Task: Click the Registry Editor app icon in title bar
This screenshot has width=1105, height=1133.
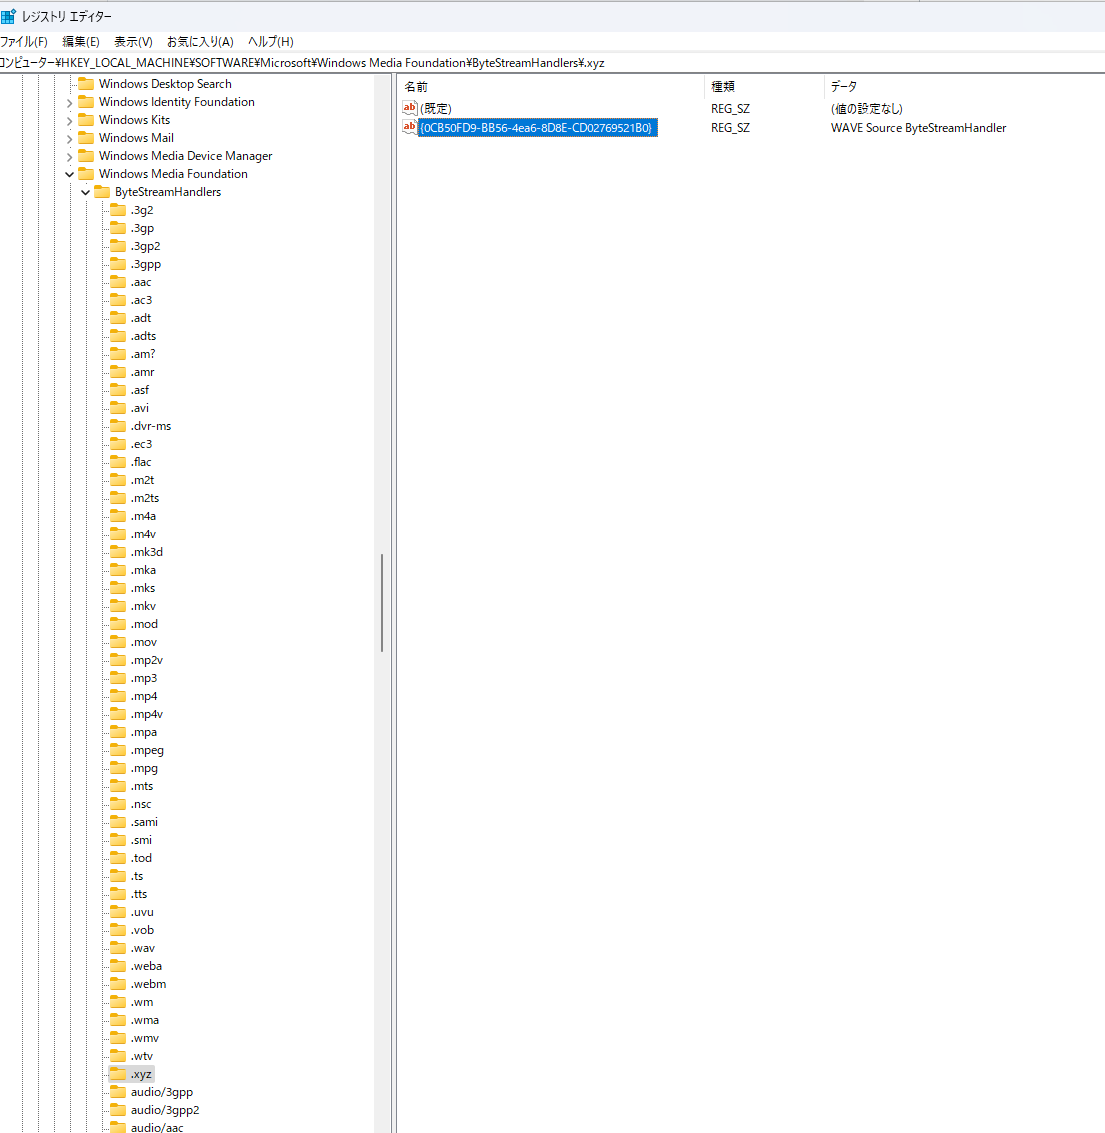Action: tap(9, 16)
